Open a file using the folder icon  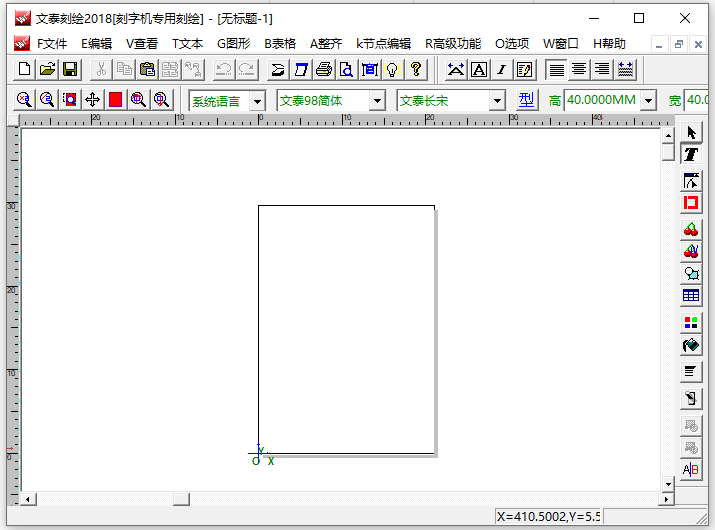(47, 70)
